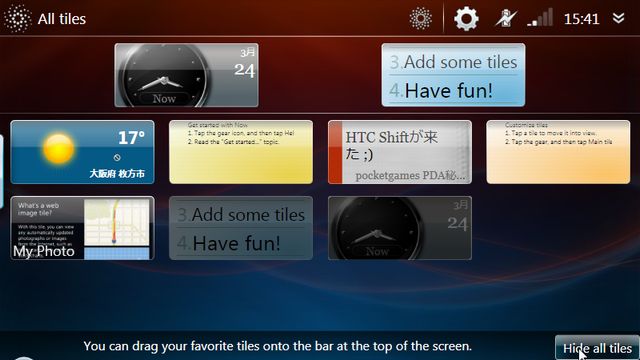This screenshot has width=640, height=360.
Task: Open the My Photo web image tile
Action: click(x=82, y=228)
